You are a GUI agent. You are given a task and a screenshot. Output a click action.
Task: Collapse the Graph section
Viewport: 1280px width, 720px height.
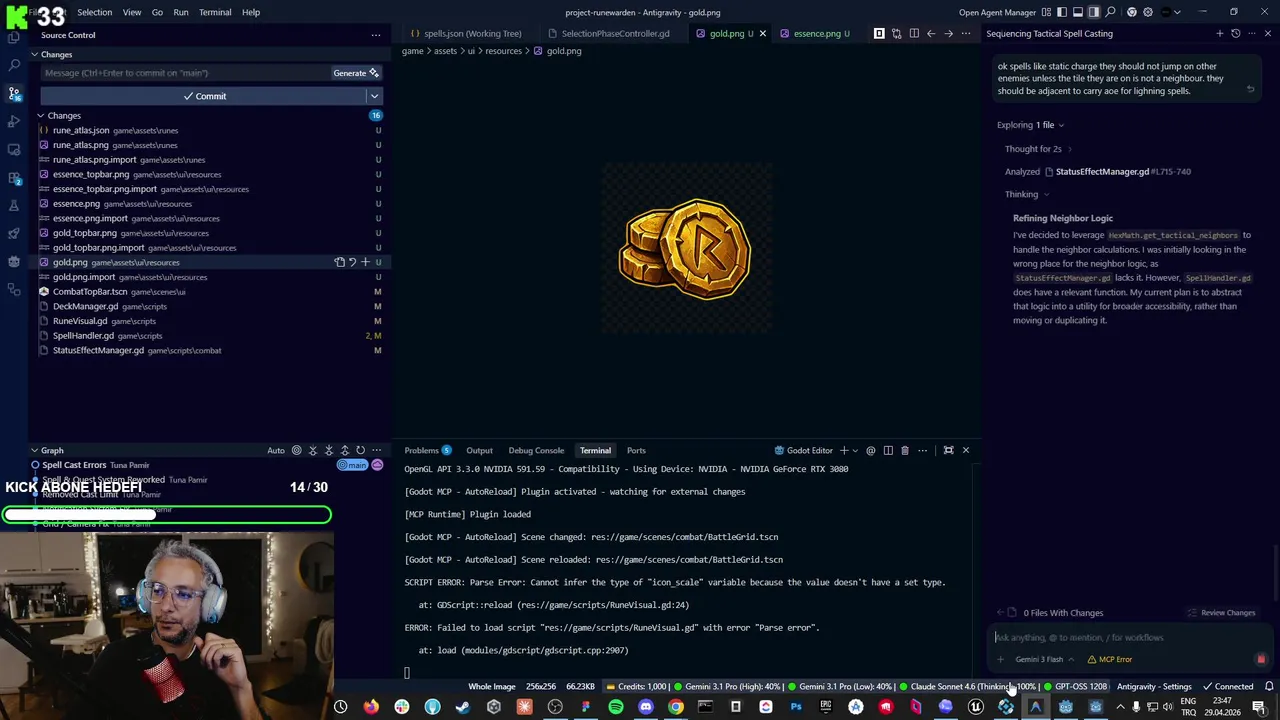pos(34,451)
